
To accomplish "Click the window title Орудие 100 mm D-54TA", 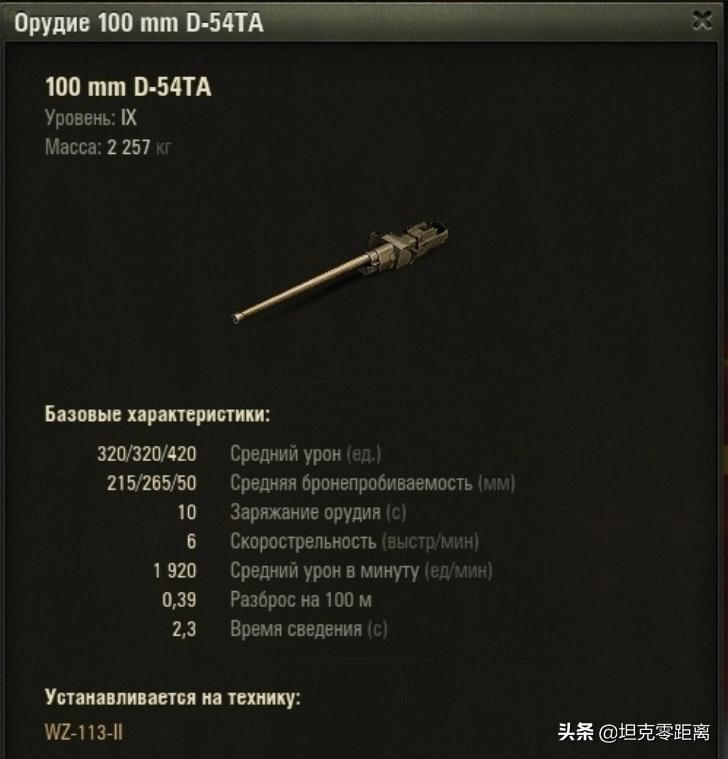I will click(x=138, y=23).
